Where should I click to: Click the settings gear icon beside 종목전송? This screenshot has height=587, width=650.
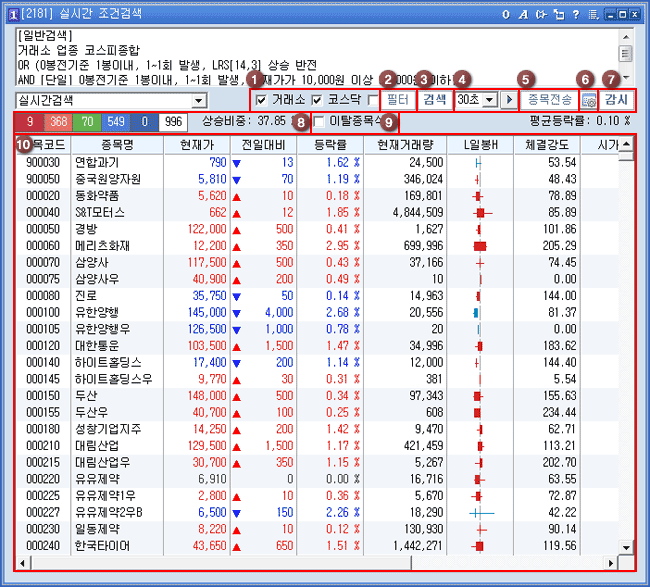pos(589,100)
